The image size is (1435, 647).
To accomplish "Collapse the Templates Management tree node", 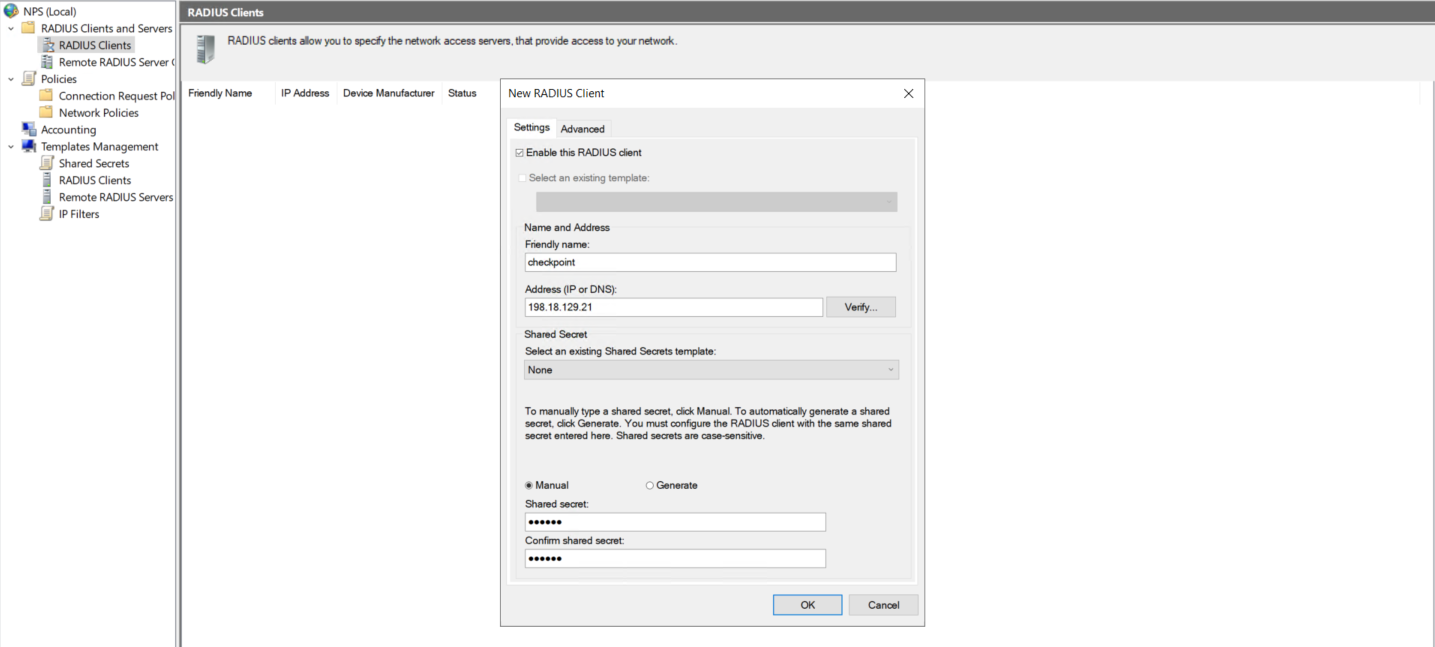I will 10,147.
